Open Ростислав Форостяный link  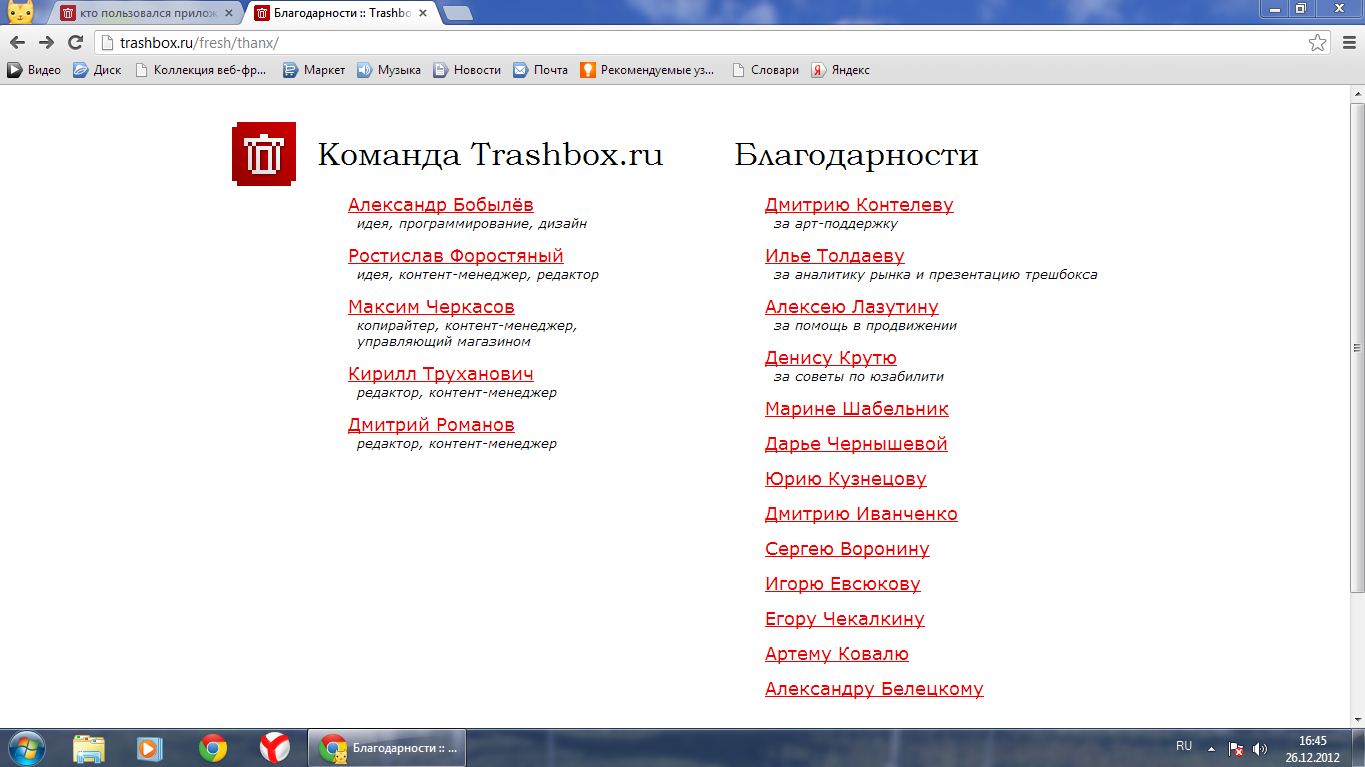coord(456,256)
